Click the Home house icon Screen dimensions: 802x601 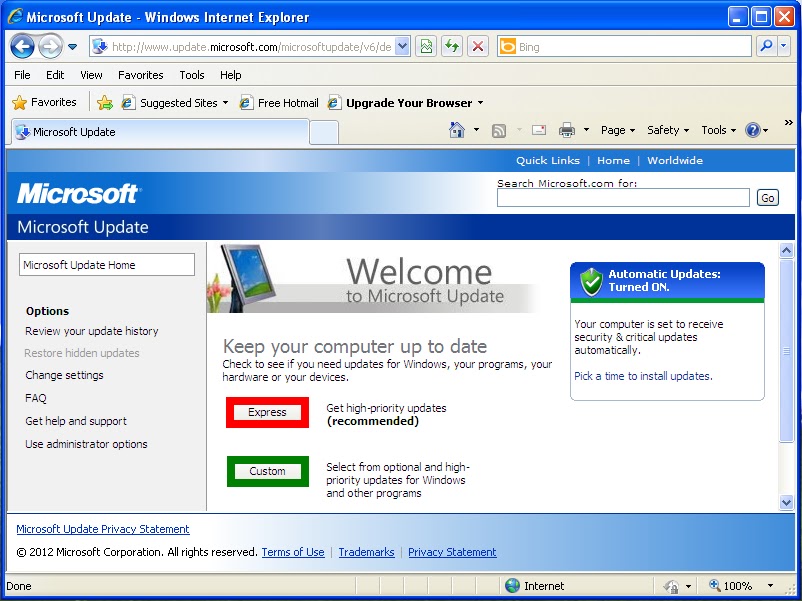coord(456,130)
